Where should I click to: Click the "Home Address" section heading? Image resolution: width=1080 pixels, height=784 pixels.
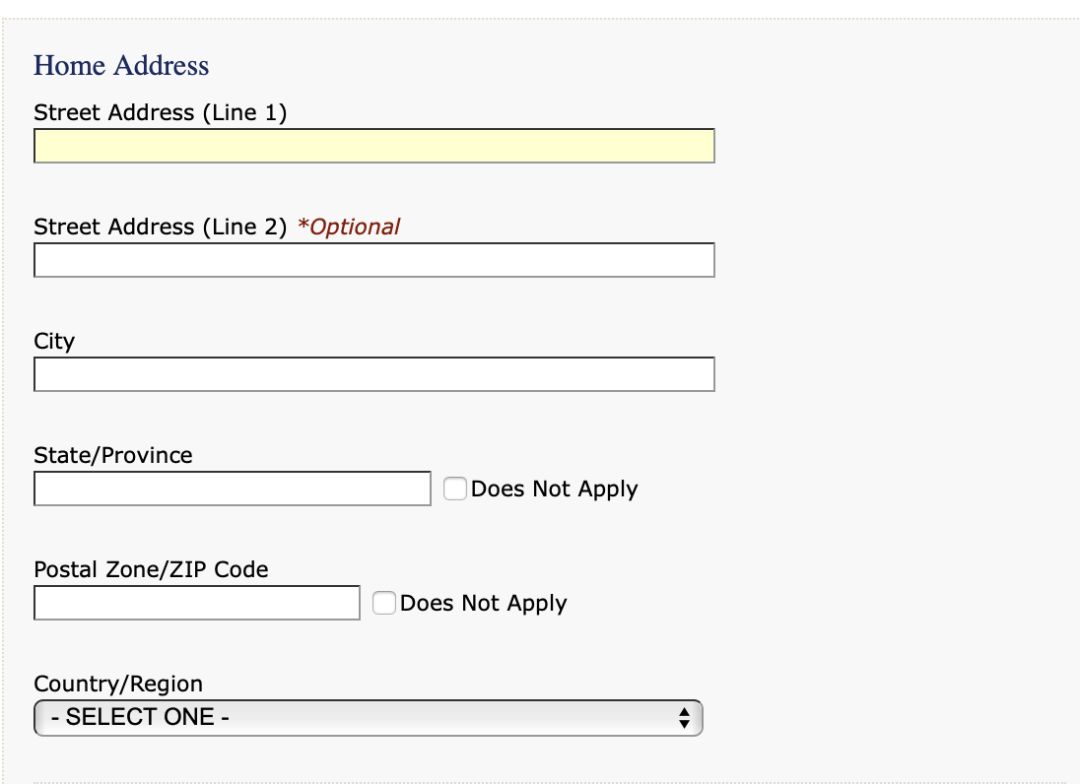(x=121, y=65)
